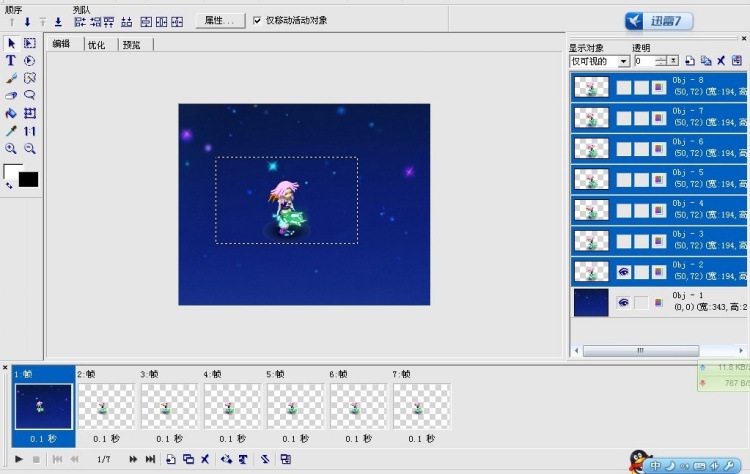
Task: Jump to the last frame
Action: click(150, 459)
